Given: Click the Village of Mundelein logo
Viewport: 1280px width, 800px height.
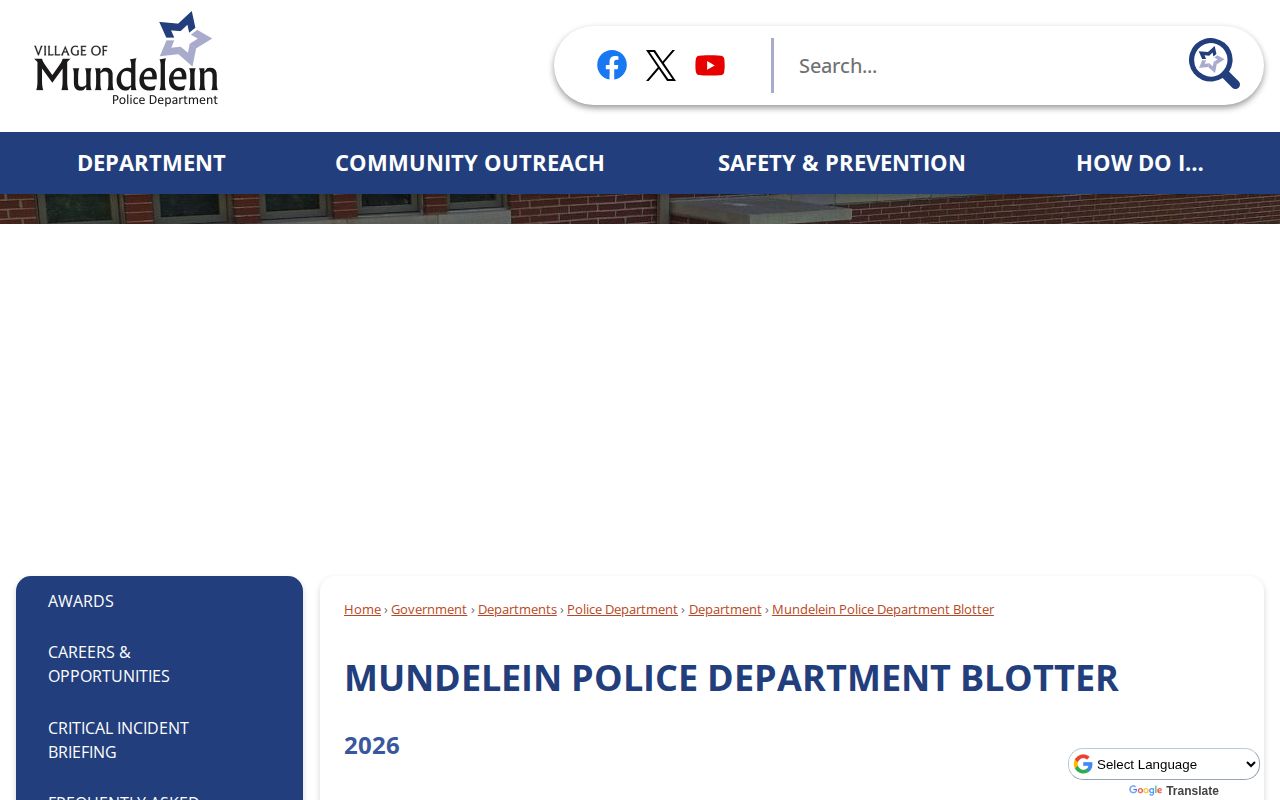Looking at the screenshot, I should pyautogui.click(x=126, y=59).
